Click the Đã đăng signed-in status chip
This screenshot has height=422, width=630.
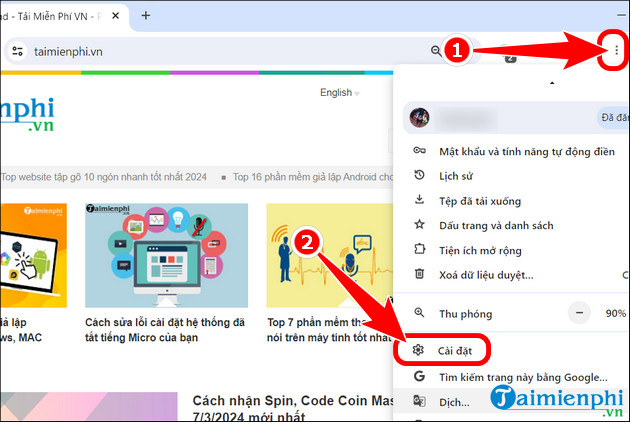tap(613, 117)
